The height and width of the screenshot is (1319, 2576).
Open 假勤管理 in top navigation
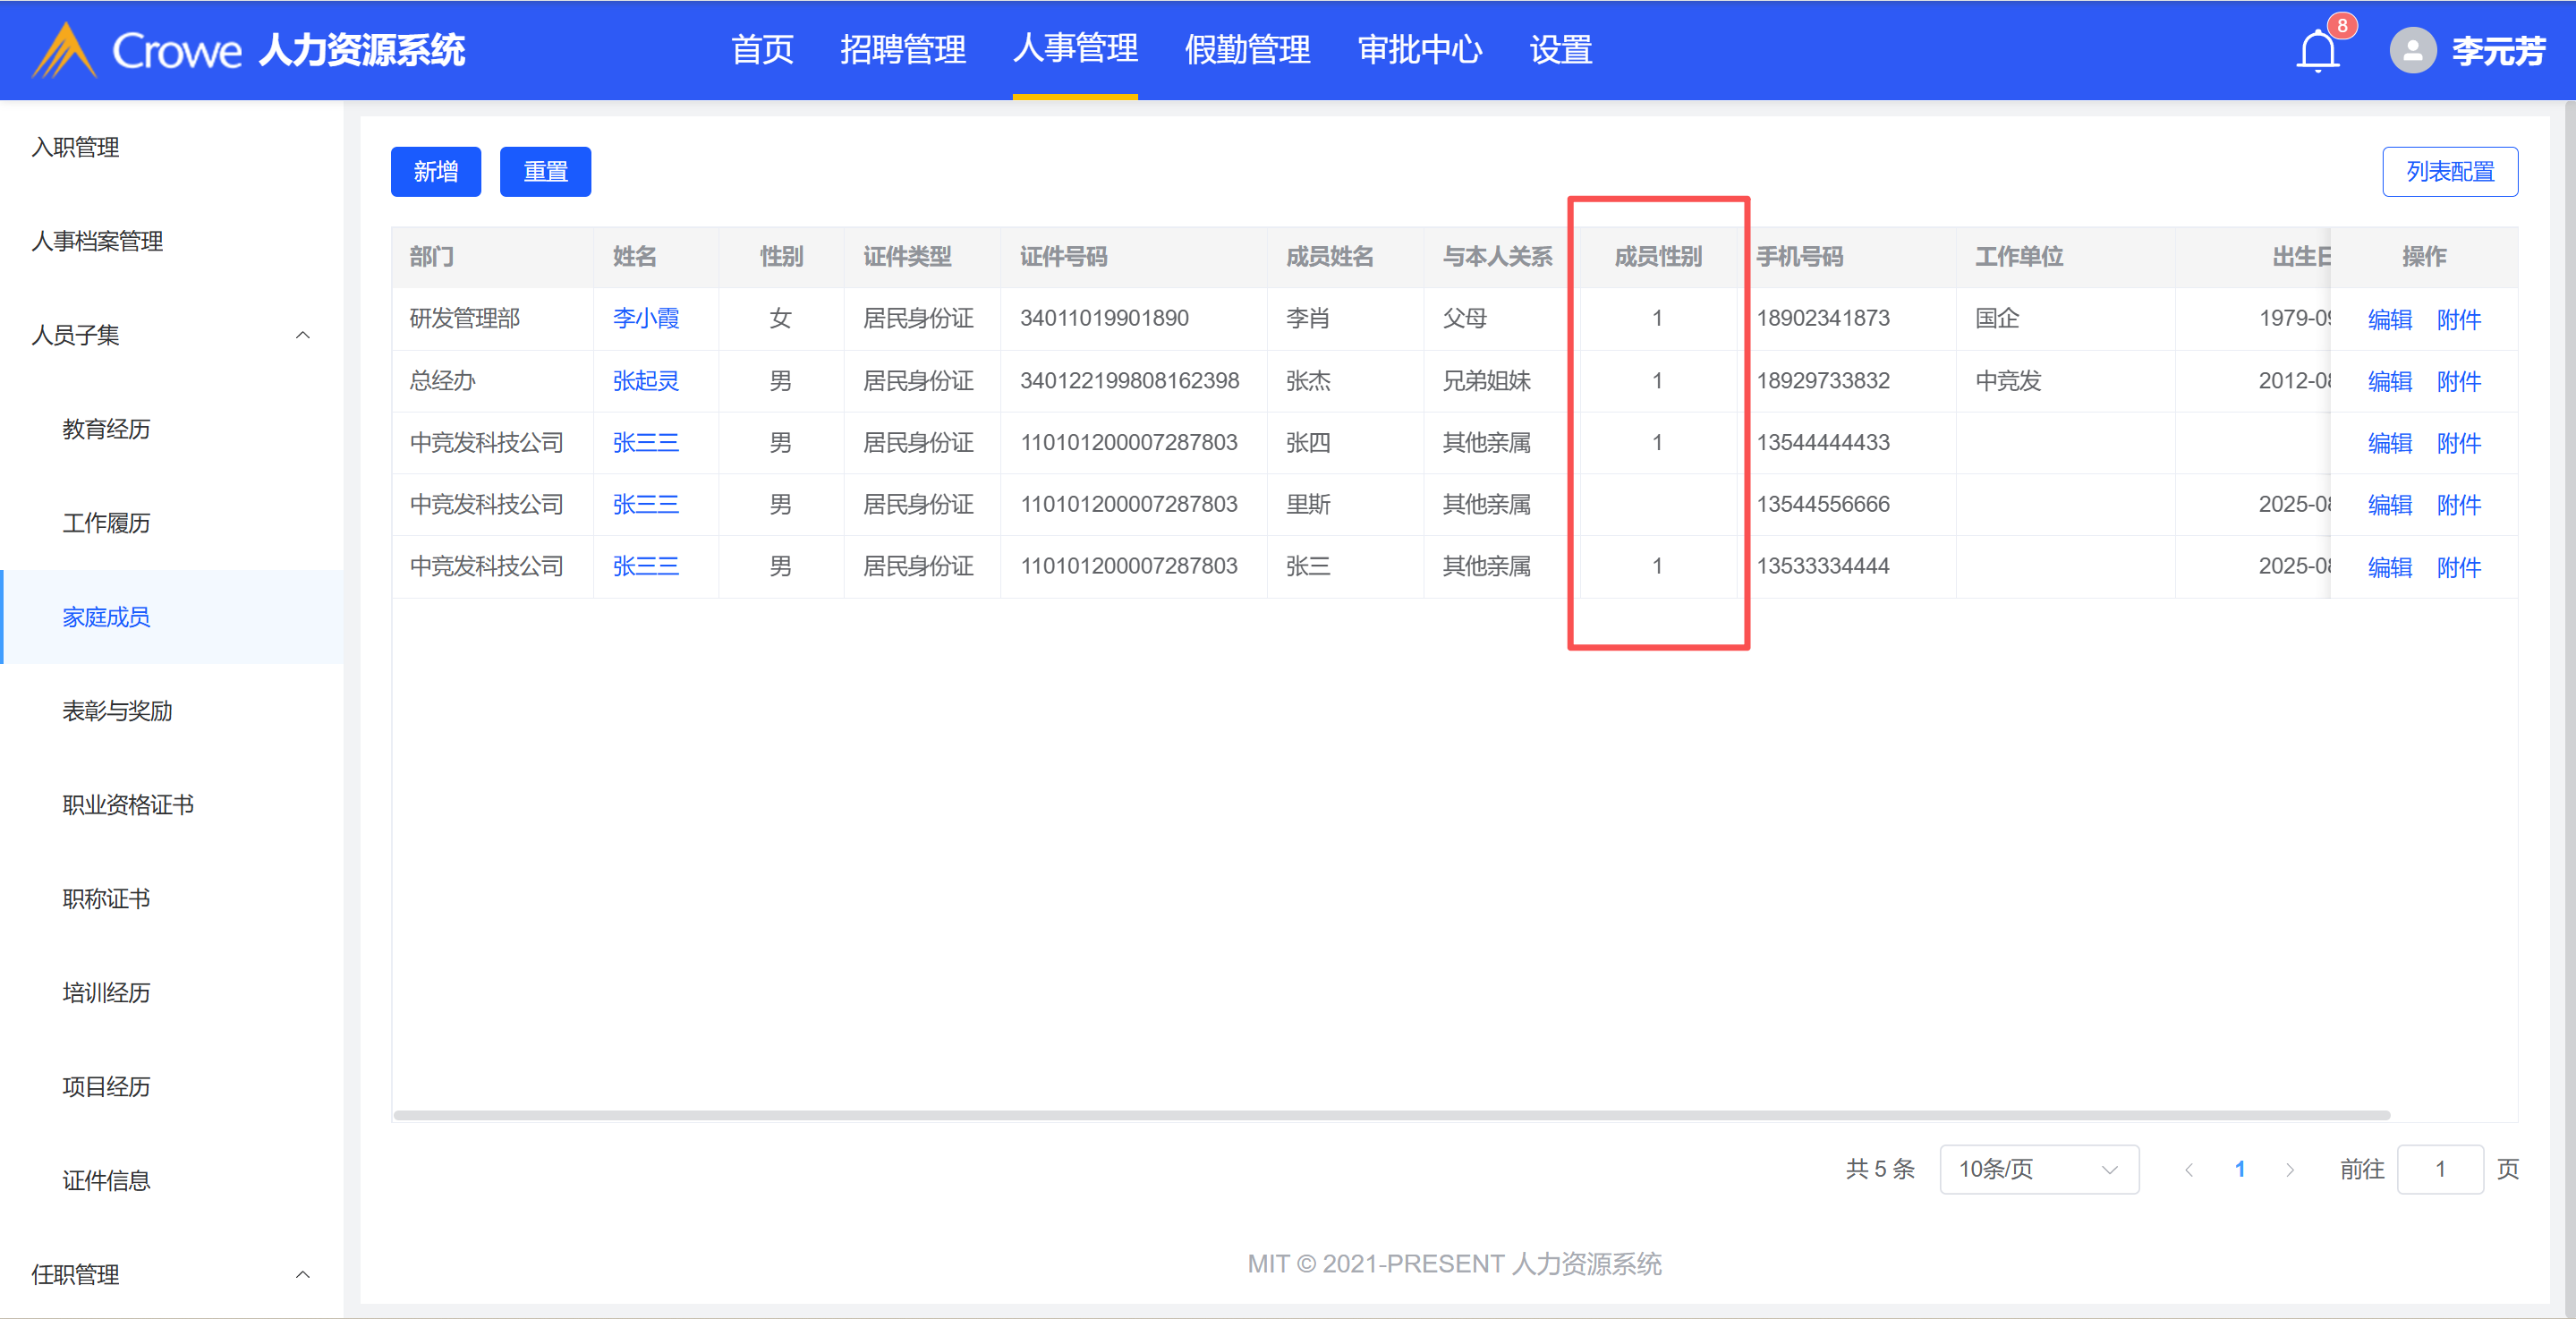[x=1246, y=50]
